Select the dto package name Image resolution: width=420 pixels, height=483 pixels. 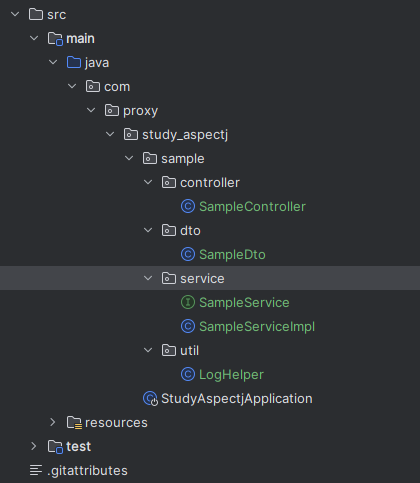click(190, 231)
